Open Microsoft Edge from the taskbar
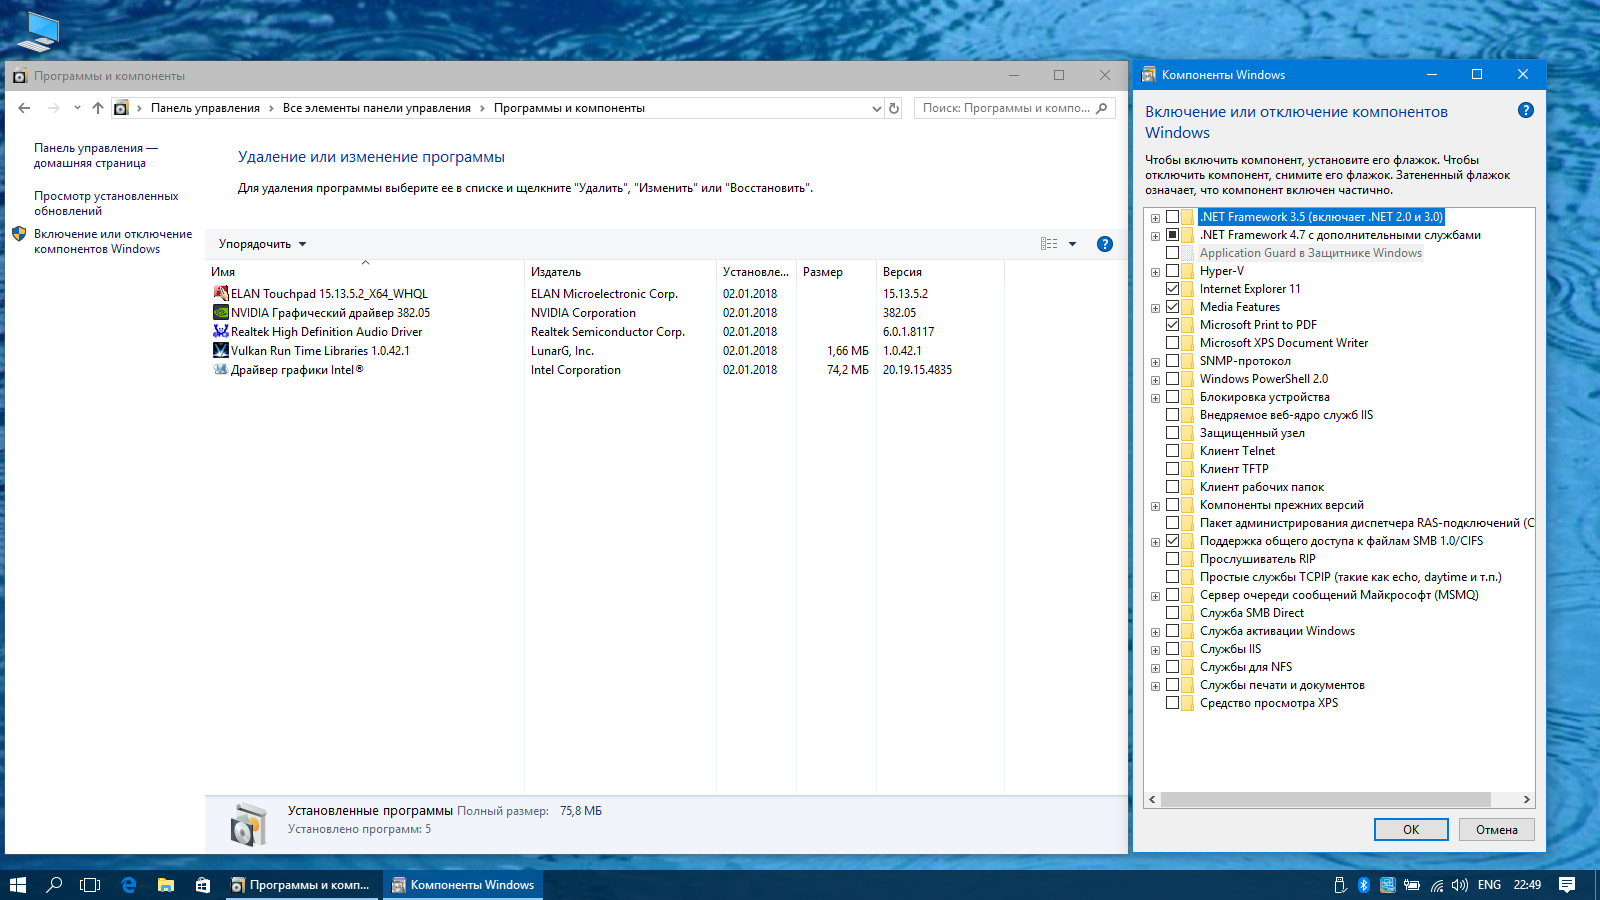The height and width of the screenshot is (900, 1600). click(x=129, y=885)
